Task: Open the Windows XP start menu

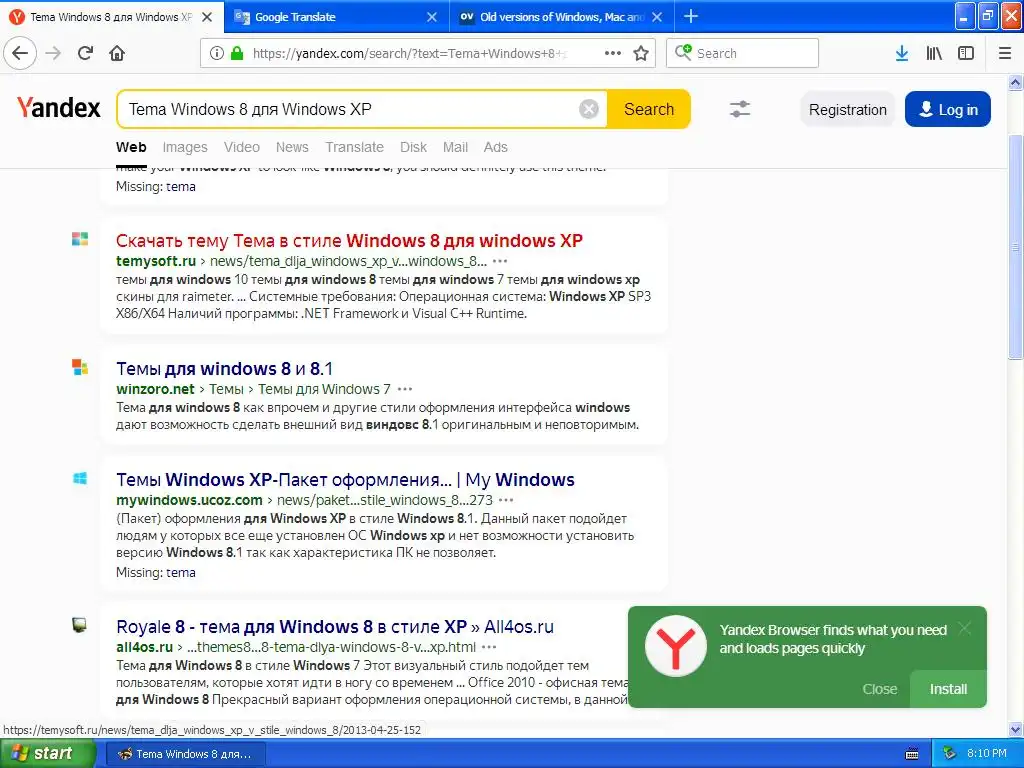Action: [47, 754]
